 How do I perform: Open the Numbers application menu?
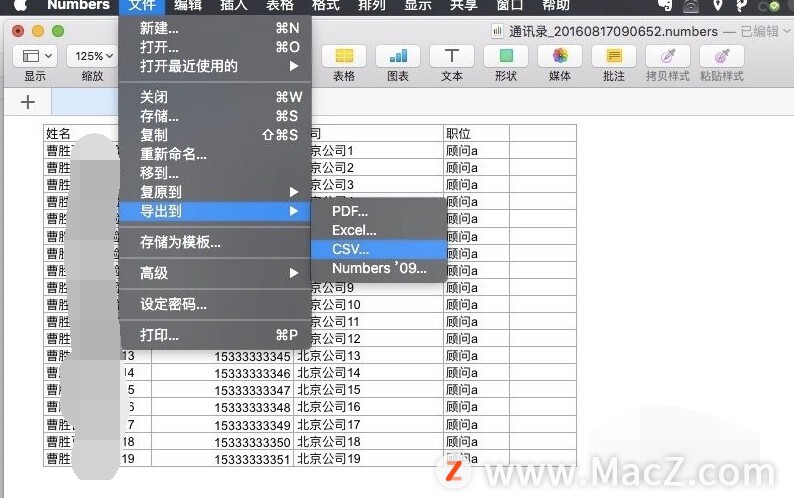coord(78,5)
